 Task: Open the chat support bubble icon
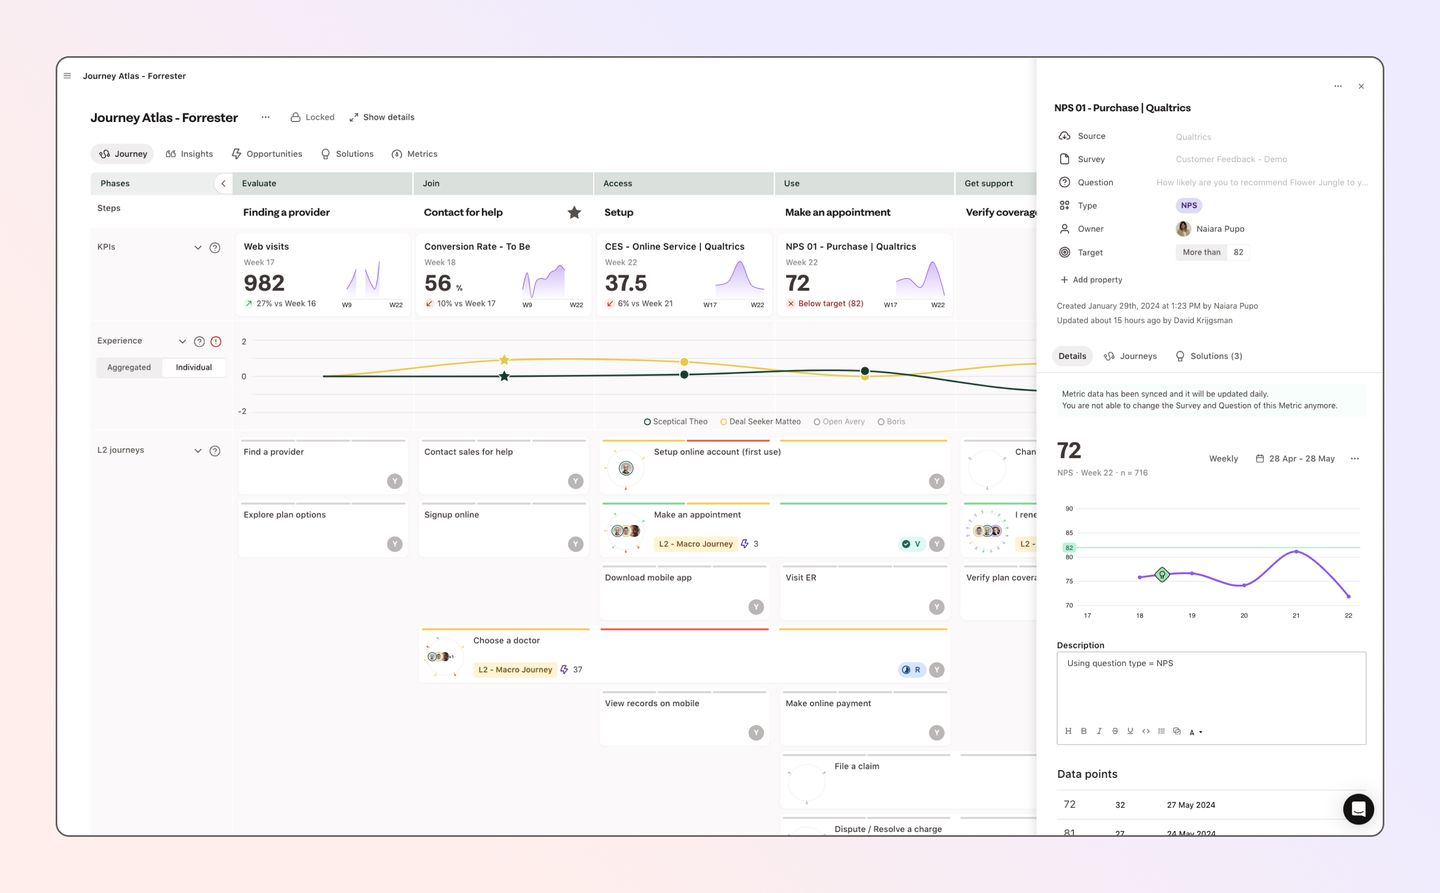coord(1358,809)
